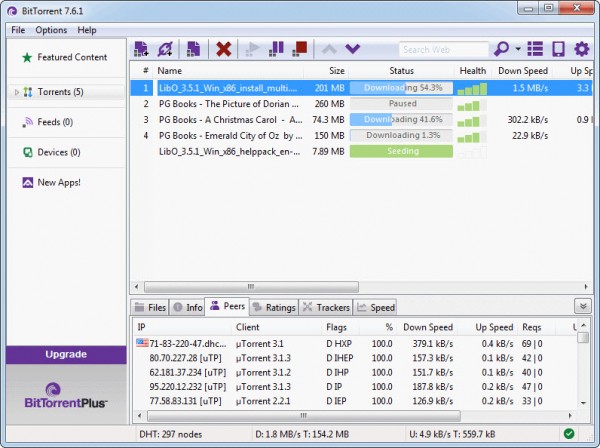Open the File menu
Viewport: 600px width, 448px height.
[x=18, y=30]
